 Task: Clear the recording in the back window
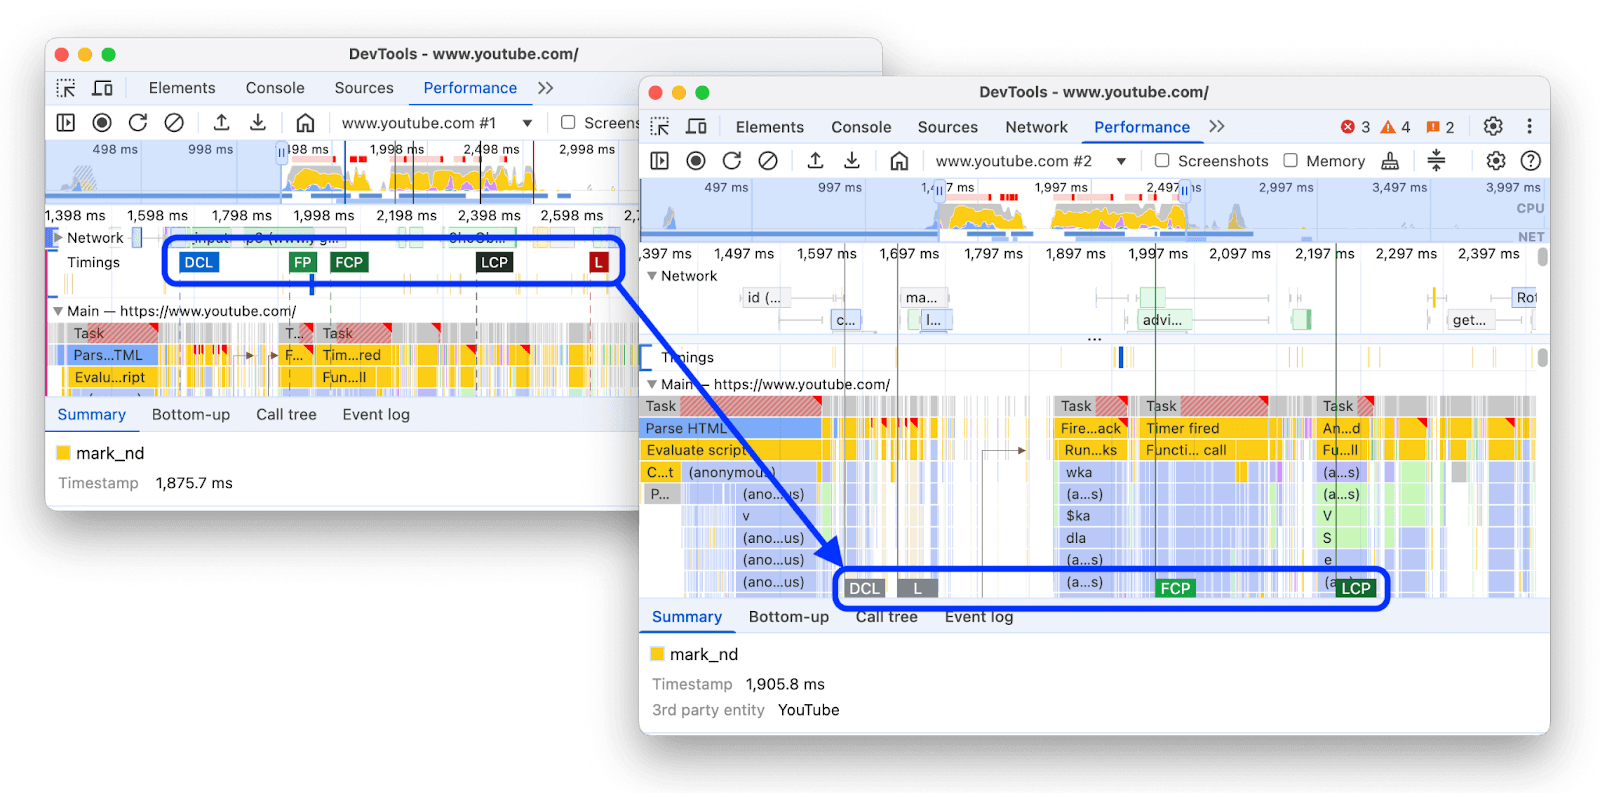[x=174, y=122]
